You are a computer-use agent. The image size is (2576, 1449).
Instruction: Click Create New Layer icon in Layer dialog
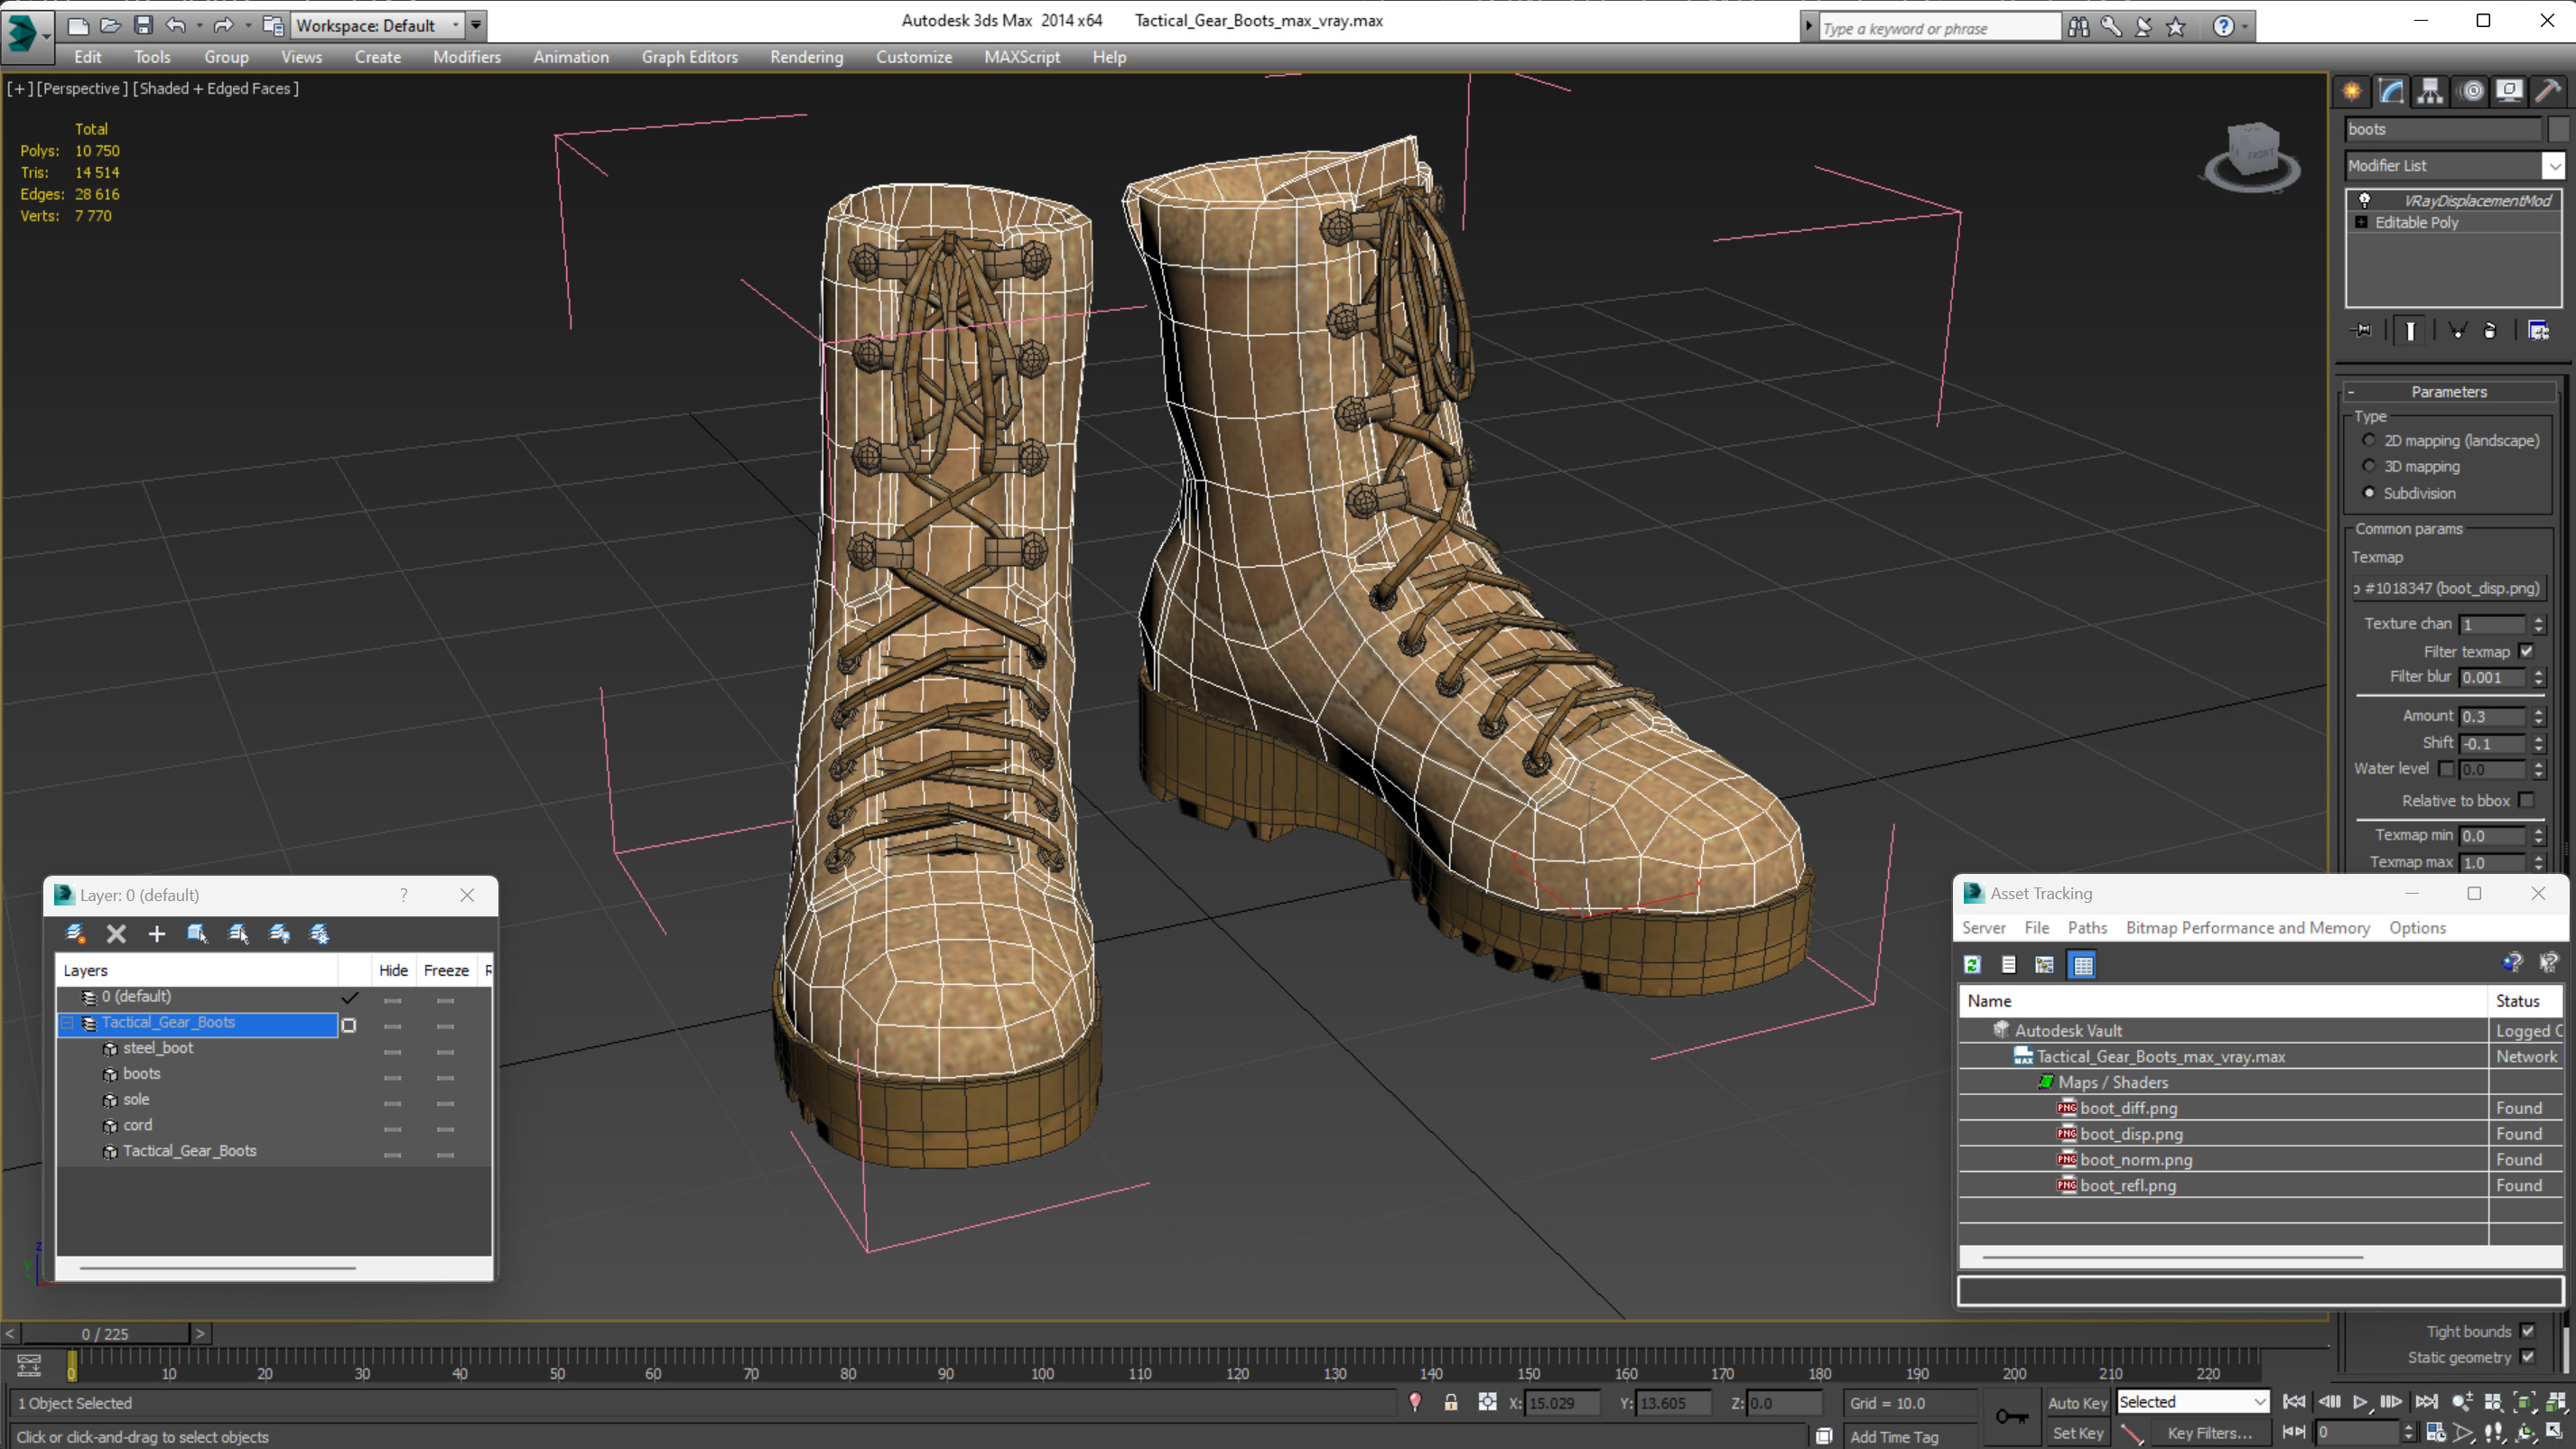(x=75, y=934)
